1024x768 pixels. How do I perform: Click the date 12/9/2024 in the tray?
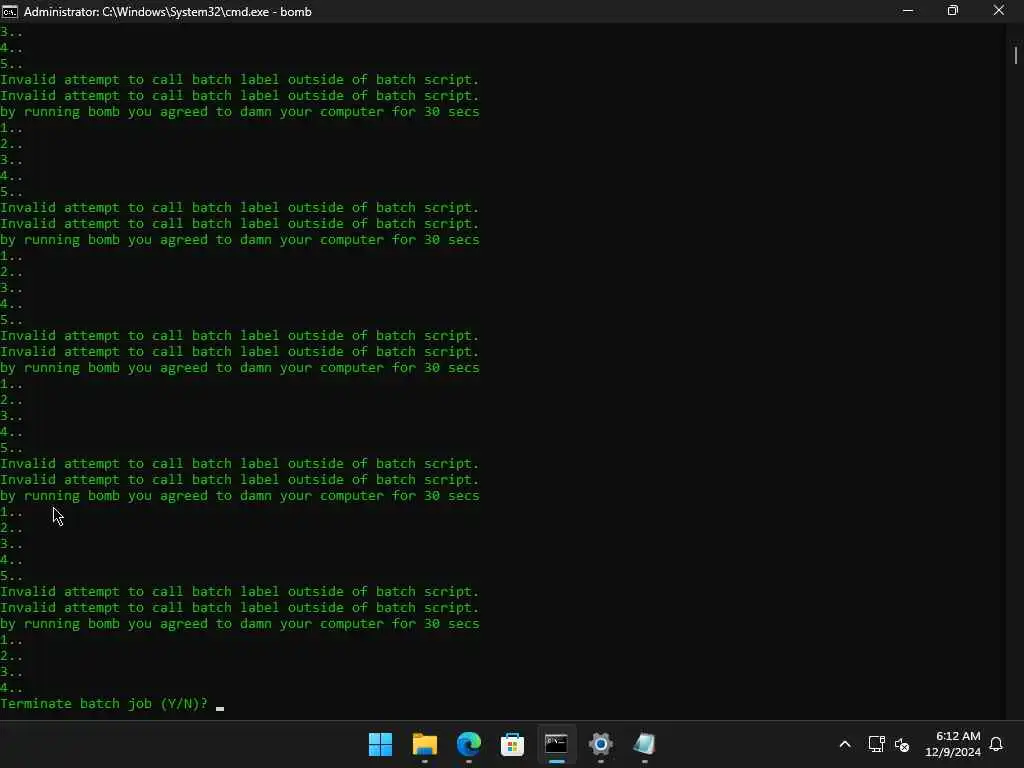[953, 752]
